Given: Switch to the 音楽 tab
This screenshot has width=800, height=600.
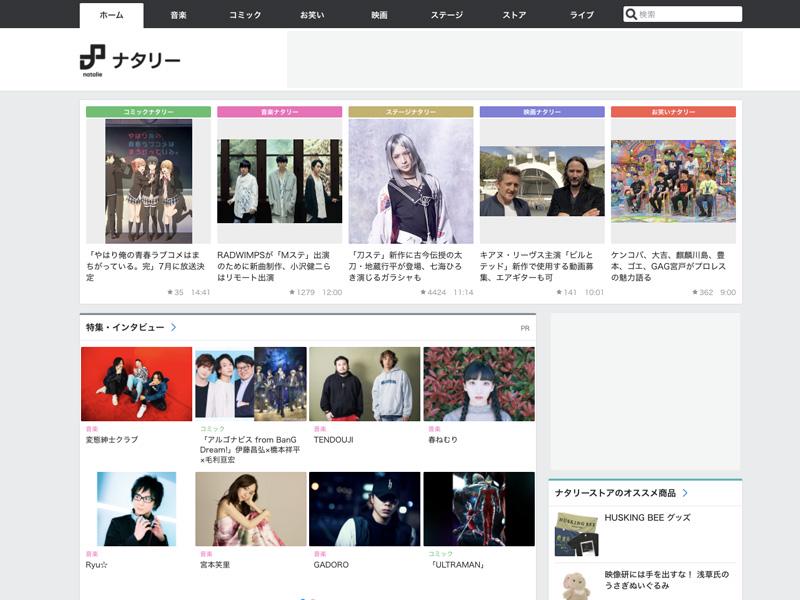Looking at the screenshot, I should click(178, 13).
